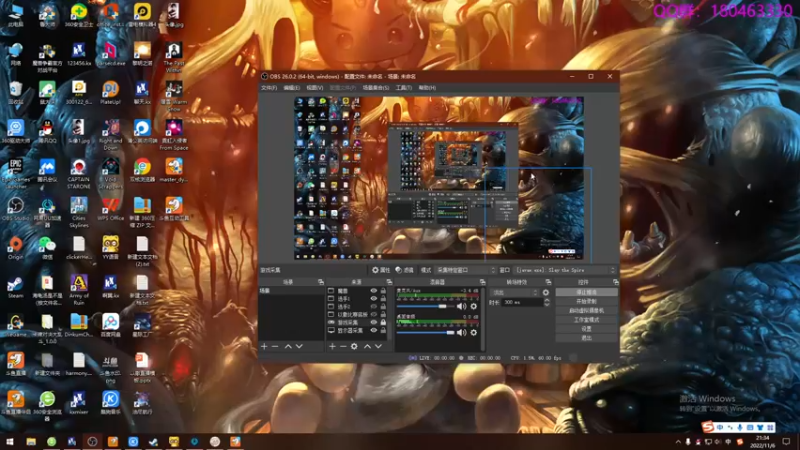Toggle visibility eye of 游戏采集 source
Screen dimensions: 800x450
tap(373, 322)
